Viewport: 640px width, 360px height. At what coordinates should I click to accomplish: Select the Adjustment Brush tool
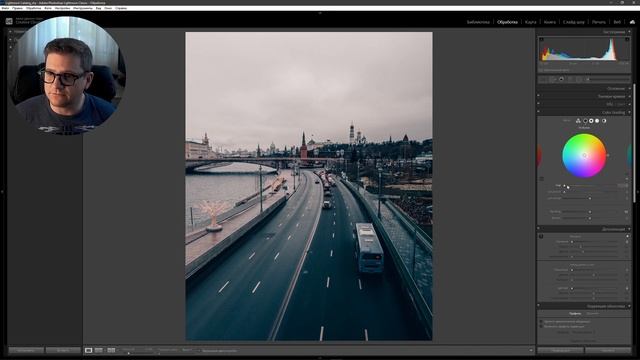588,79
